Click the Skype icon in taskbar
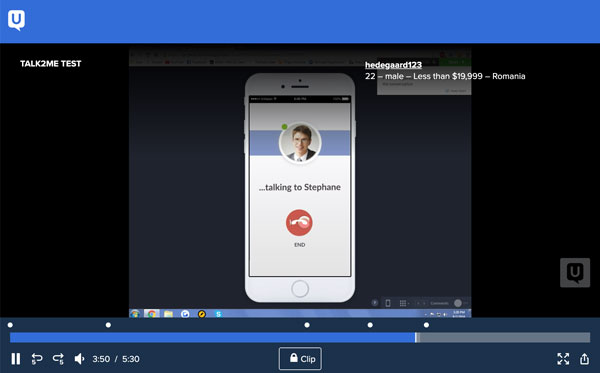Viewport: 600px width, 373px height. pos(218,314)
